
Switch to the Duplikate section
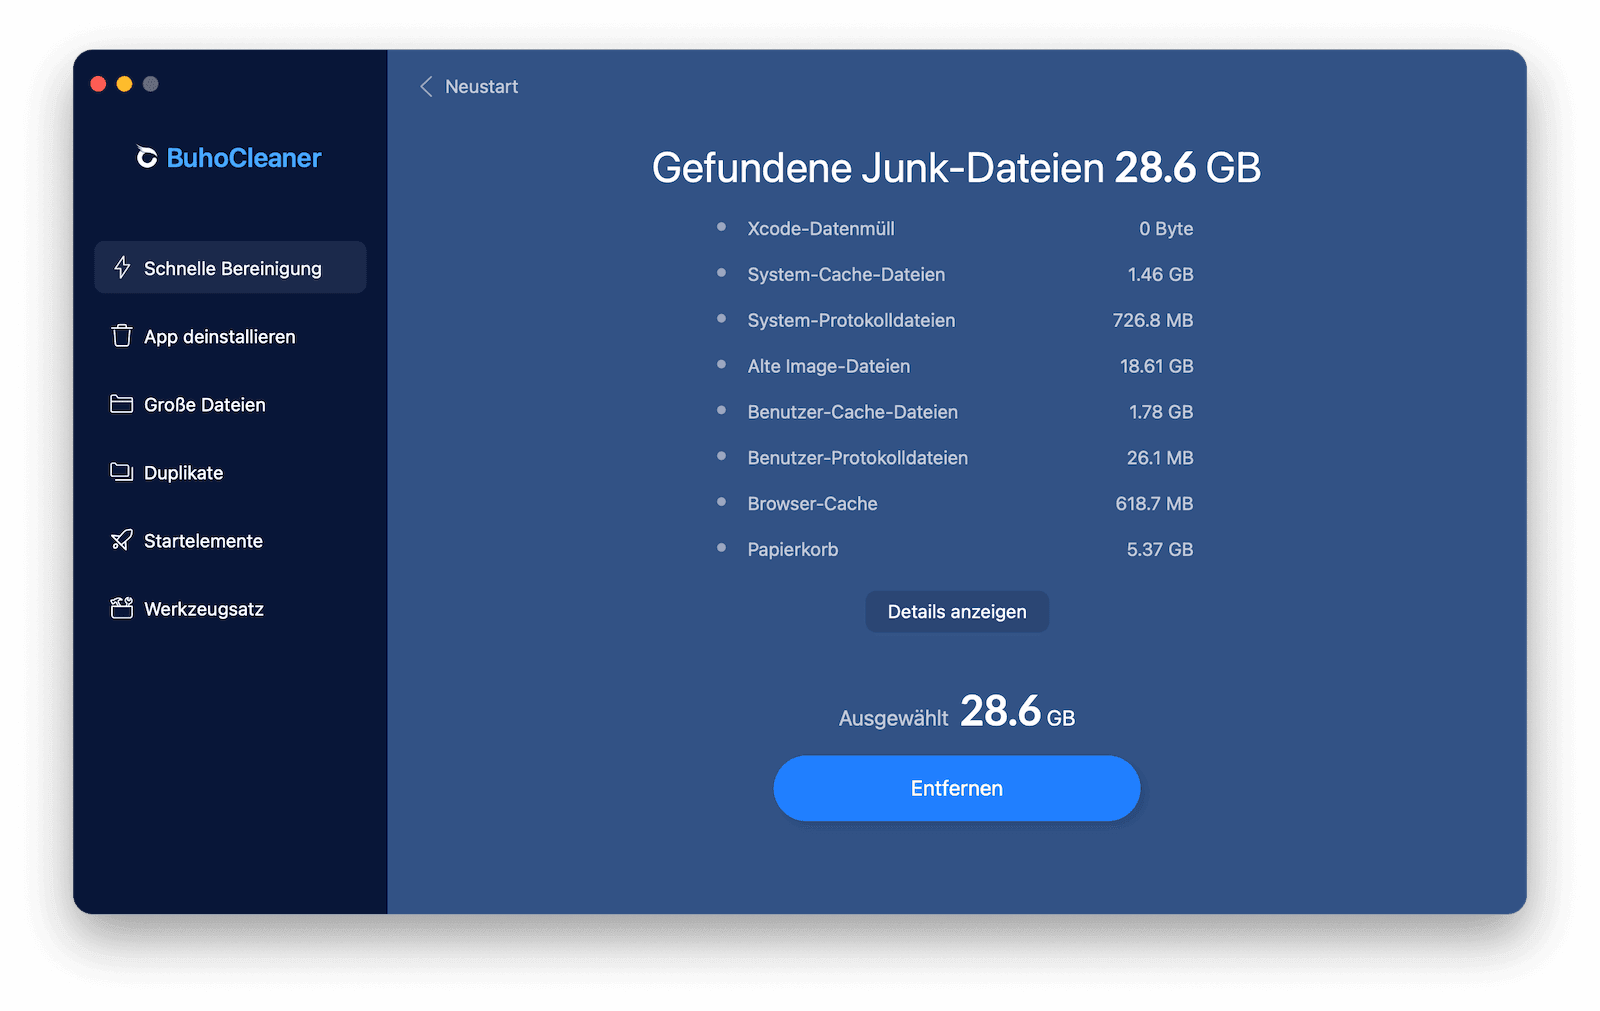pyautogui.click(x=183, y=472)
